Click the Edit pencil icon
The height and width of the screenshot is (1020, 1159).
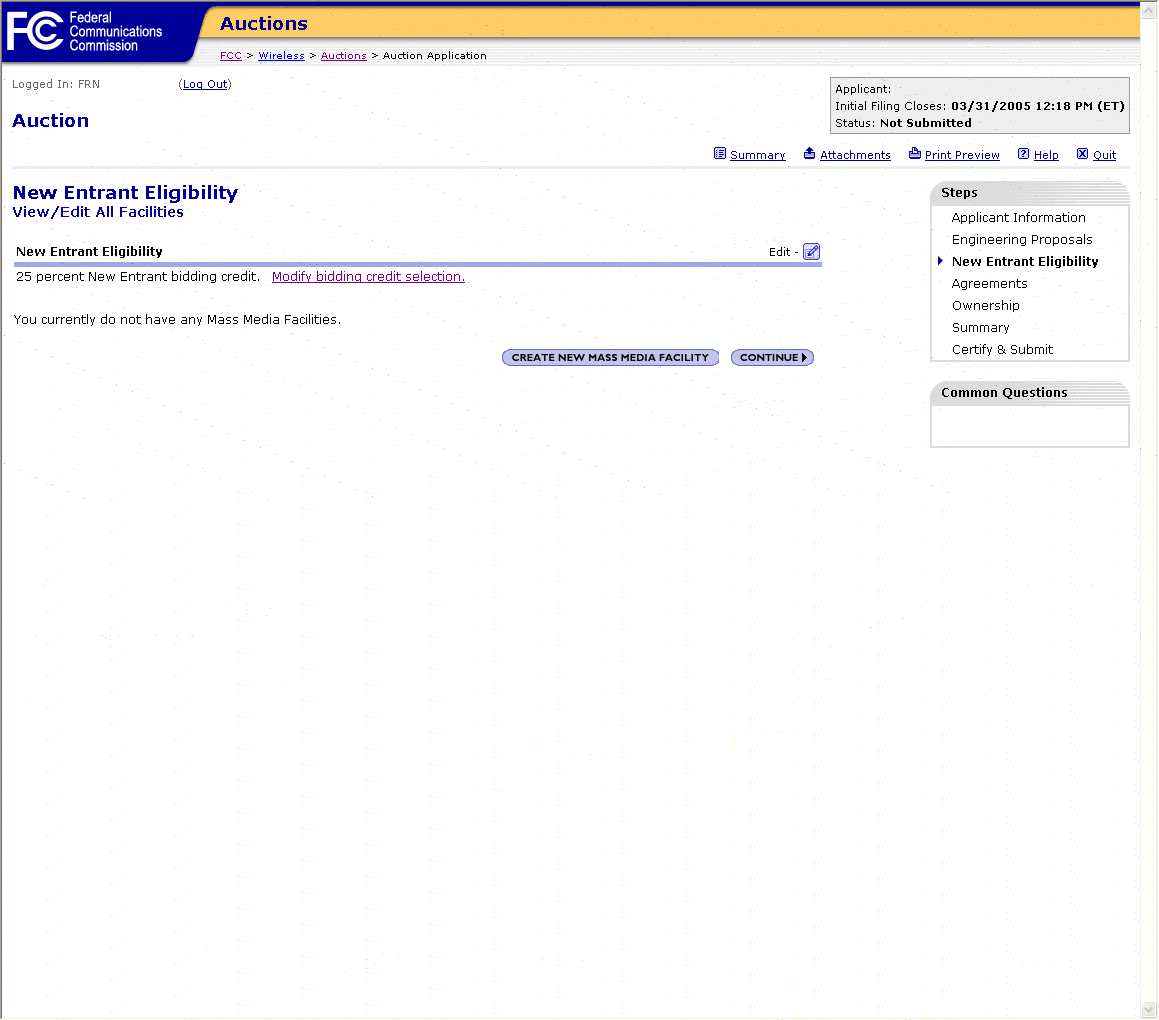pyautogui.click(x=812, y=252)
